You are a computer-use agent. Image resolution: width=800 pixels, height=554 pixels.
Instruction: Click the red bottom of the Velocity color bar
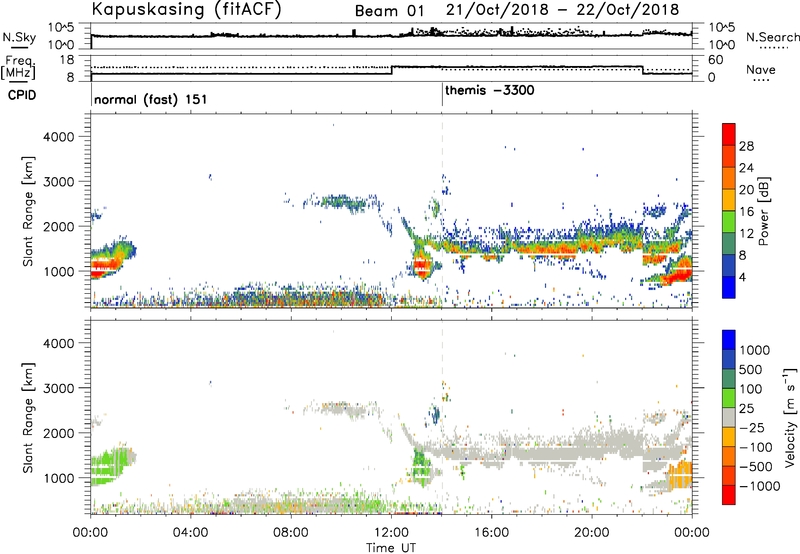[729, 495]
